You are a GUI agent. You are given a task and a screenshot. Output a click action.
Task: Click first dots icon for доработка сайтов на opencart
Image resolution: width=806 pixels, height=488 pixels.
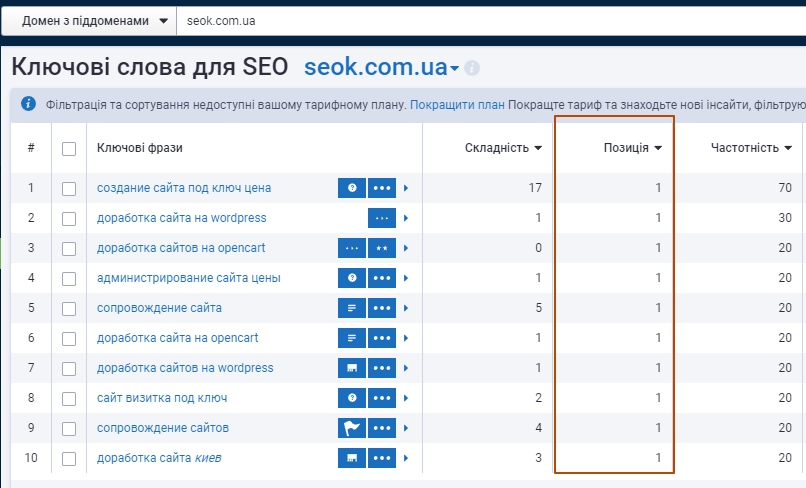click(x=352, y=248)
